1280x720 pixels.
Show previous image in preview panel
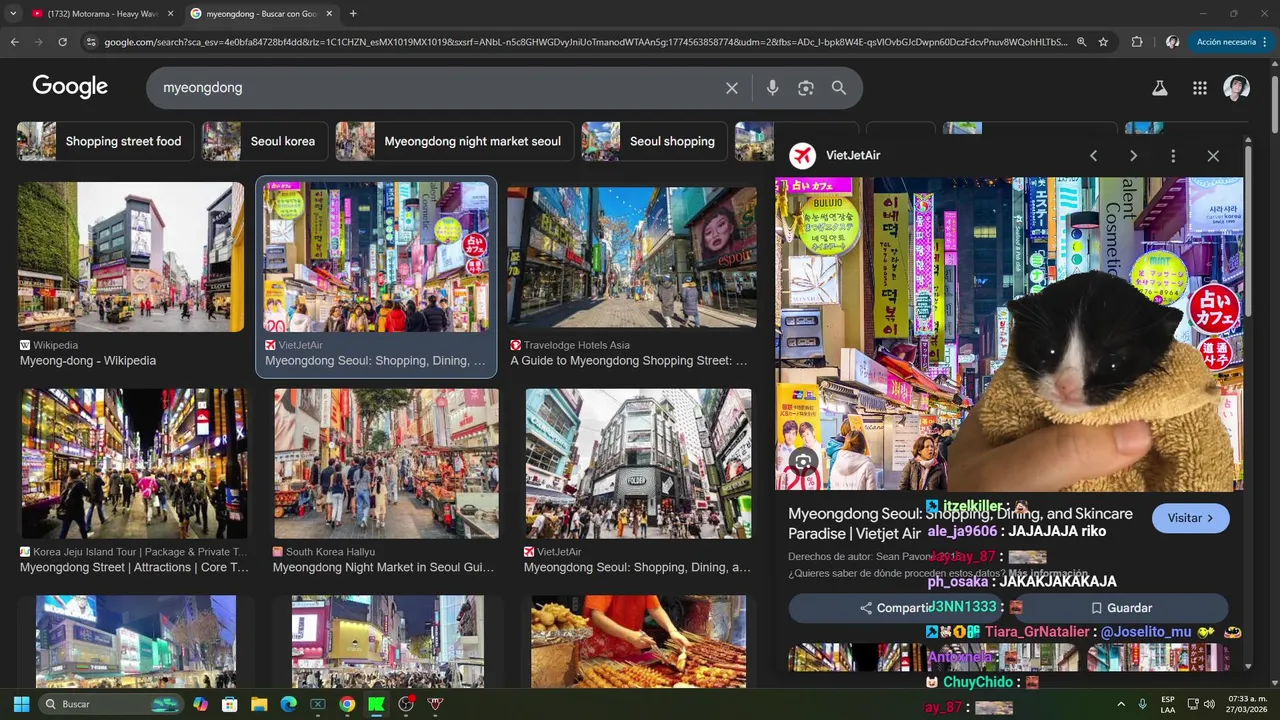click(x=1093, y=156)
